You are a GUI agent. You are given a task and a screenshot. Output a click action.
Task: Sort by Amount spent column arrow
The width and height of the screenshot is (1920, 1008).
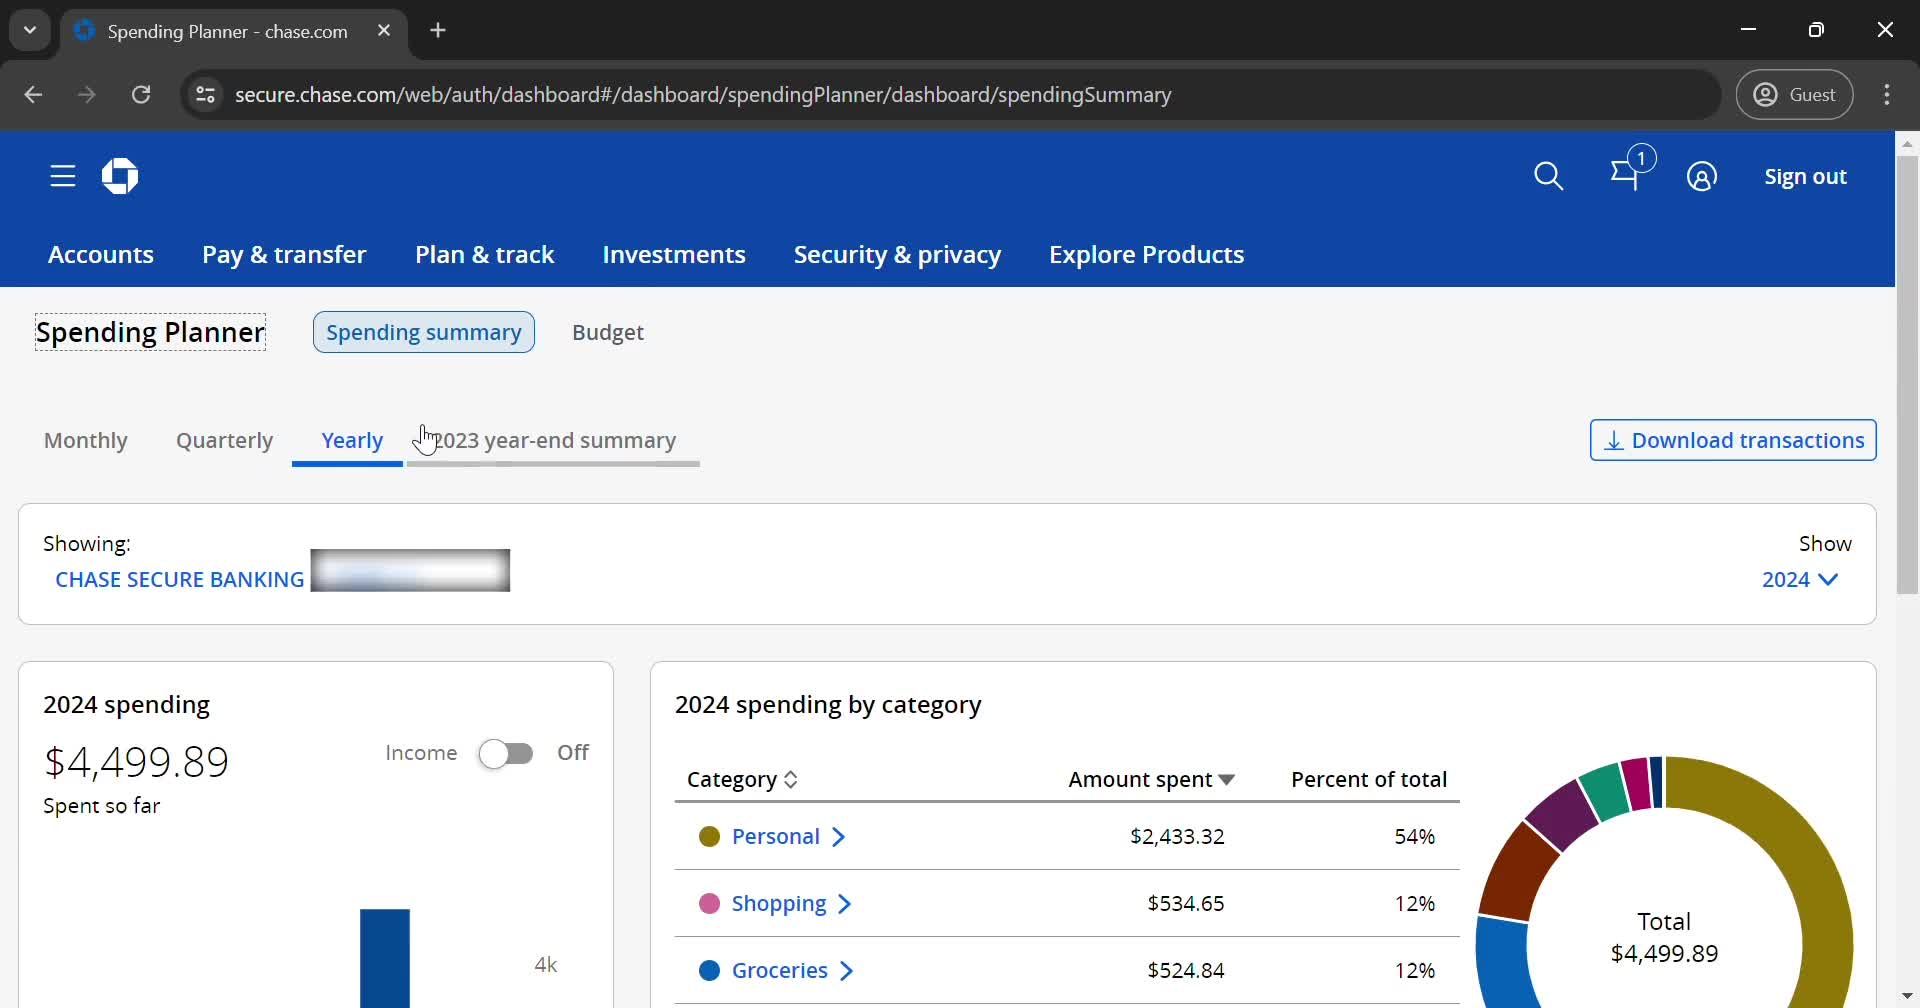click(1226, 779)
